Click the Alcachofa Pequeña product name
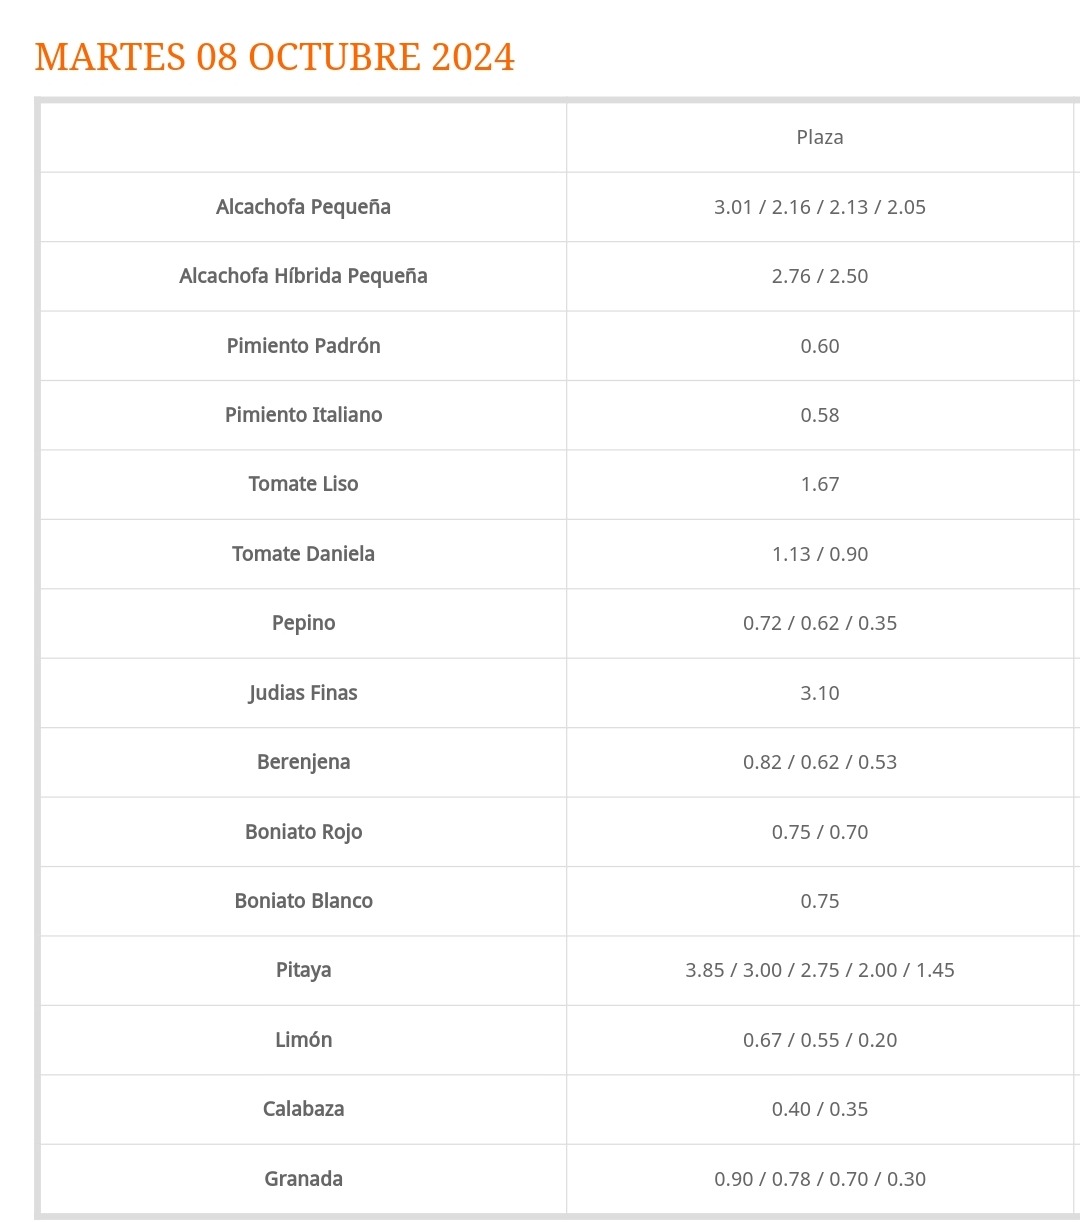Screen dimensions: 1080x1222 pyautogui.click(x=303, y=207)
